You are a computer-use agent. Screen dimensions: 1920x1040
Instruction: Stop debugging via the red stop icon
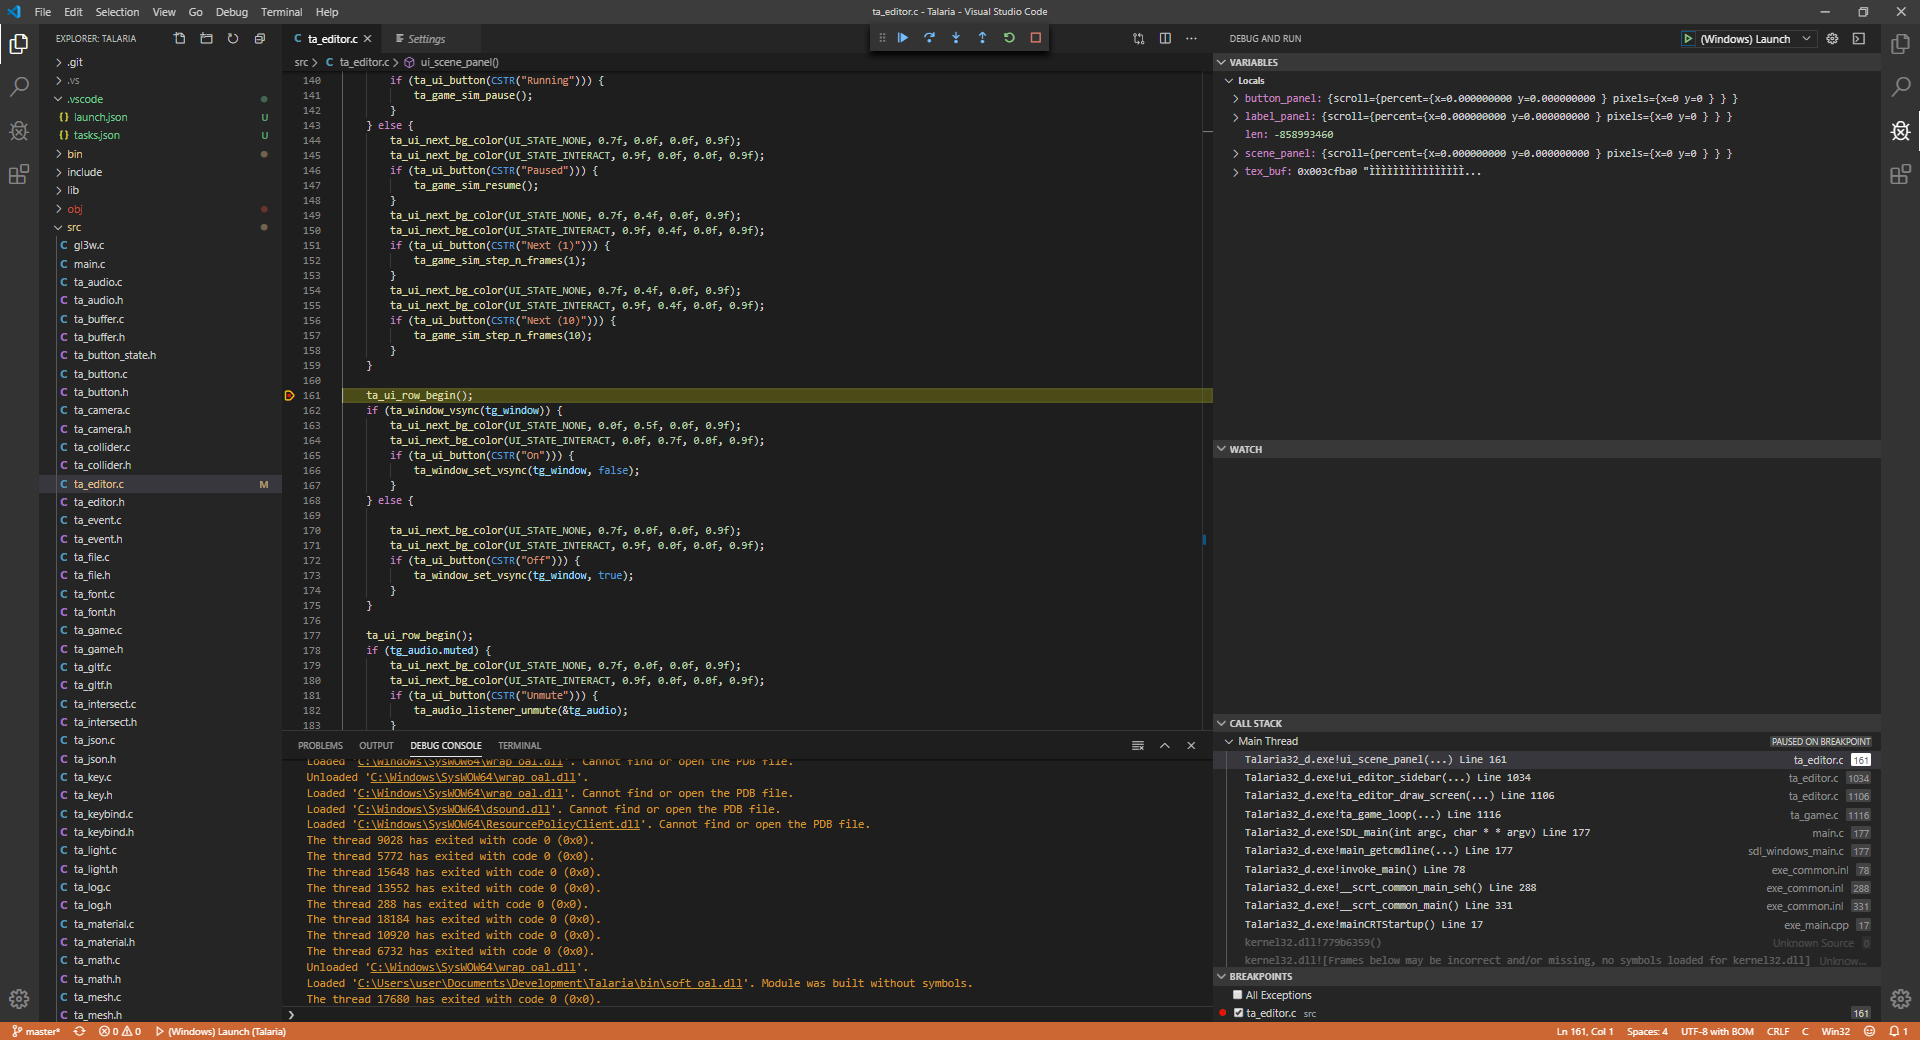pos(1035,37)
